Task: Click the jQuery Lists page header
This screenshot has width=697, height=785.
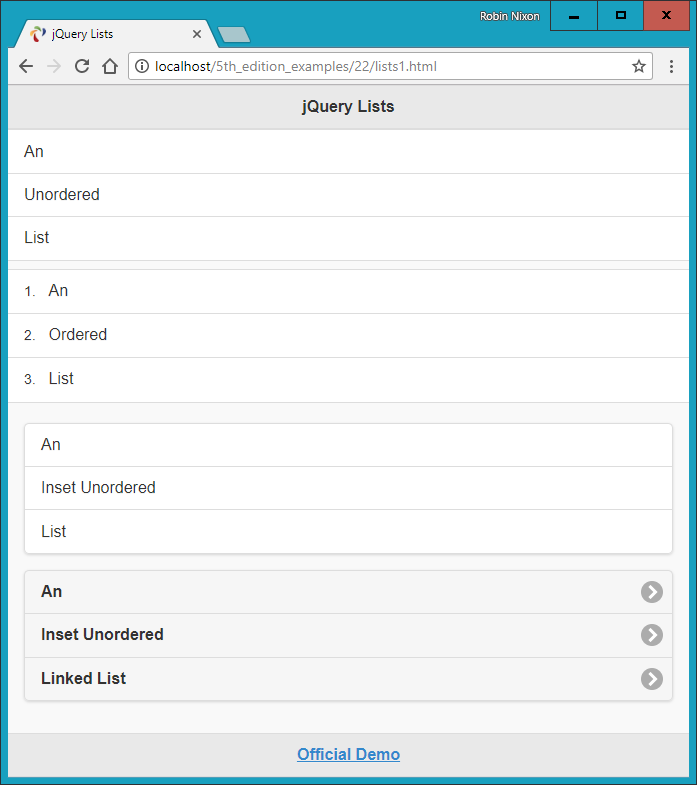Action: pos(348,107)
